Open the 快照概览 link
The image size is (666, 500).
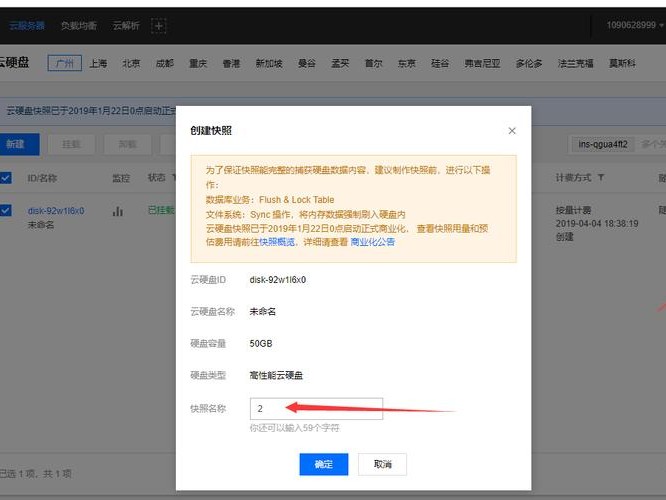277,242
